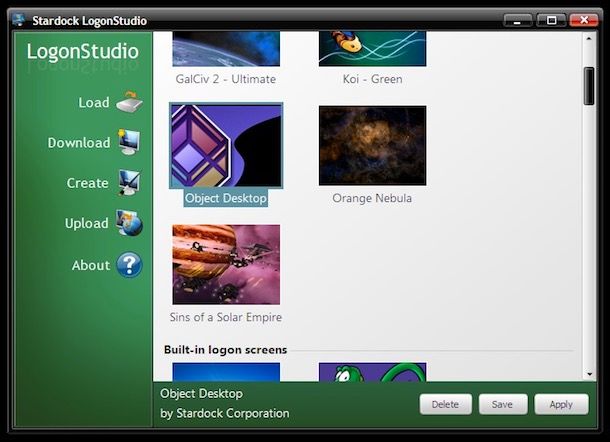Click the Delete button
610x442 pixels.
point(445,404)
